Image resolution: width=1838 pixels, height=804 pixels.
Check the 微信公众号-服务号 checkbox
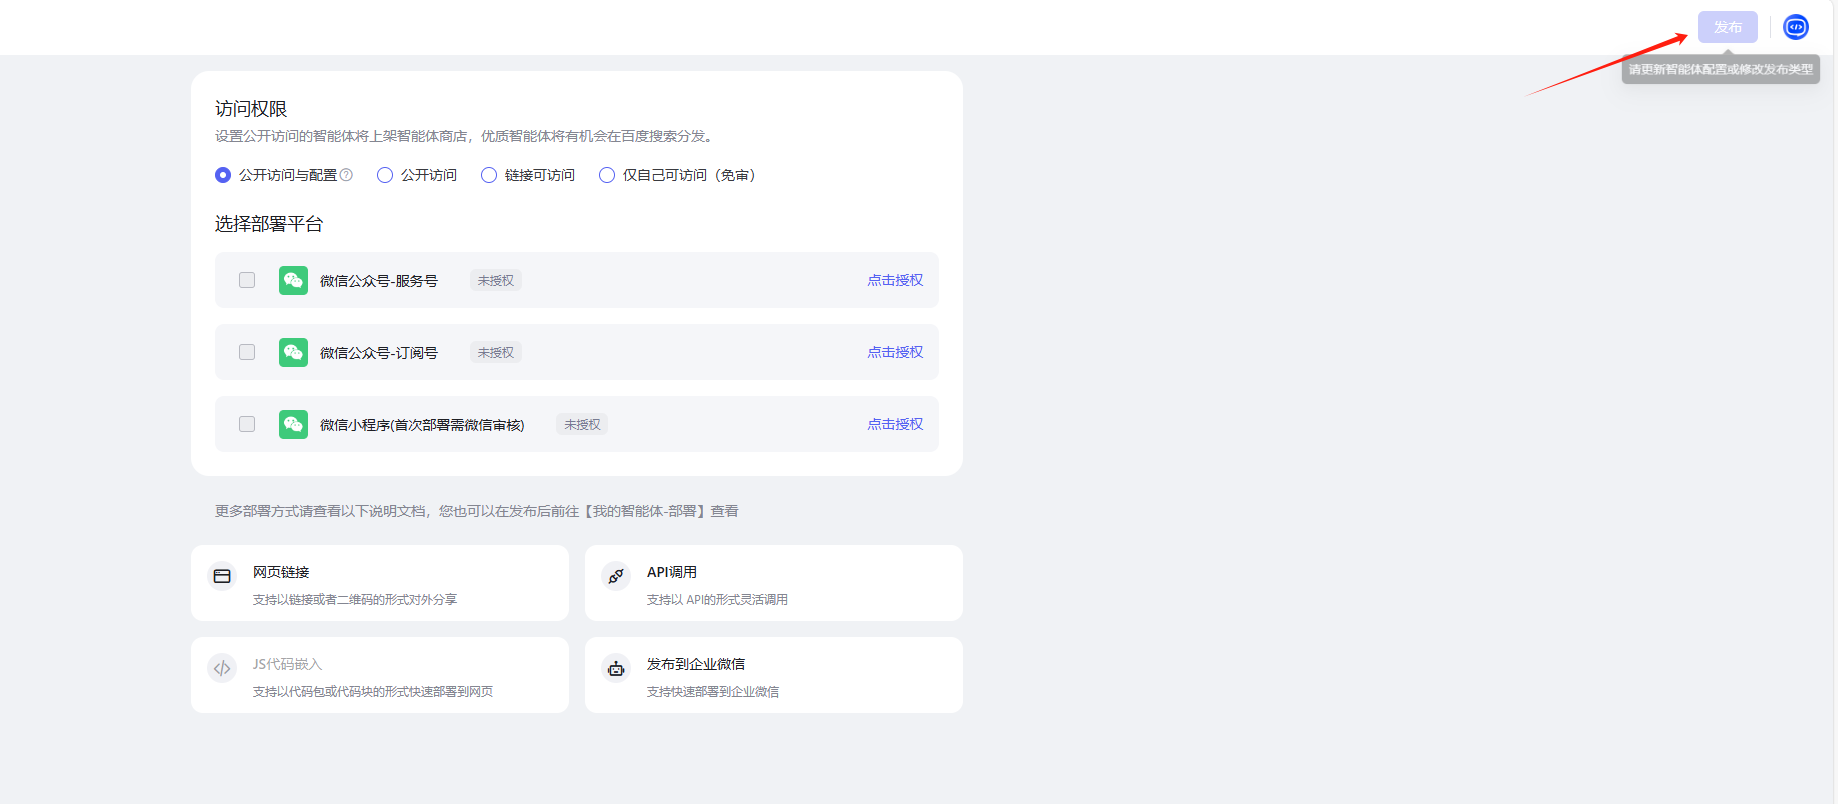tap(247, 280)
